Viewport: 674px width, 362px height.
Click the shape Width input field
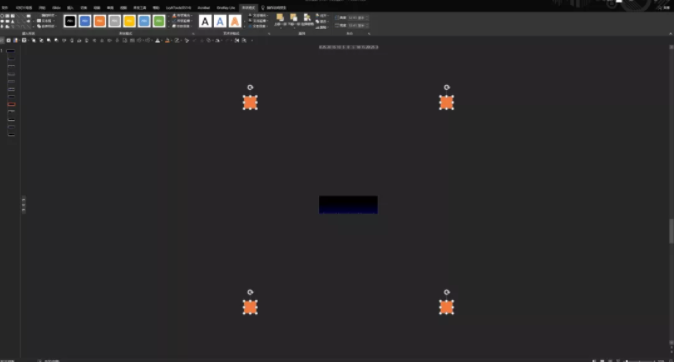pyautogui.click(x=358, y=25)
